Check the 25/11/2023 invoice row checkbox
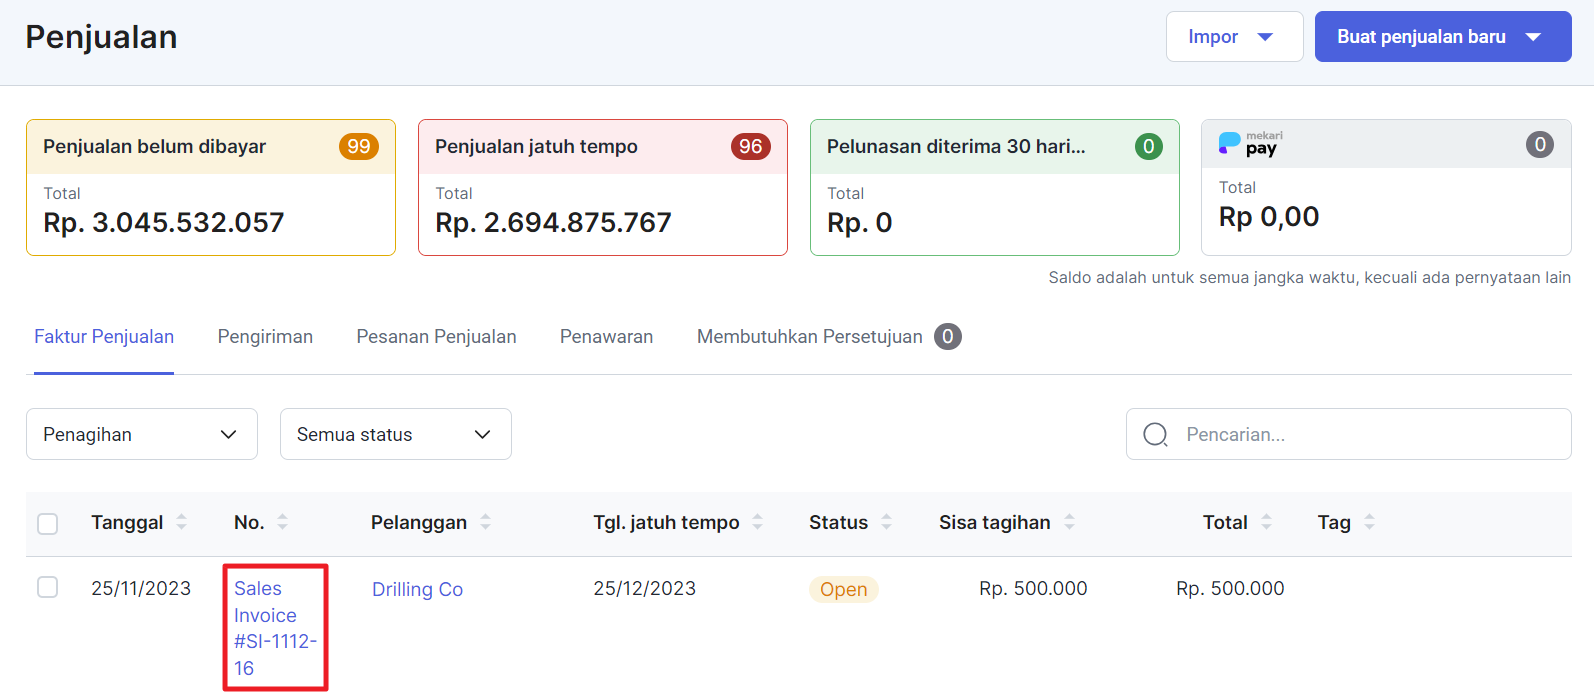This screenshot has height=697, width=1594. pos(47,587)
